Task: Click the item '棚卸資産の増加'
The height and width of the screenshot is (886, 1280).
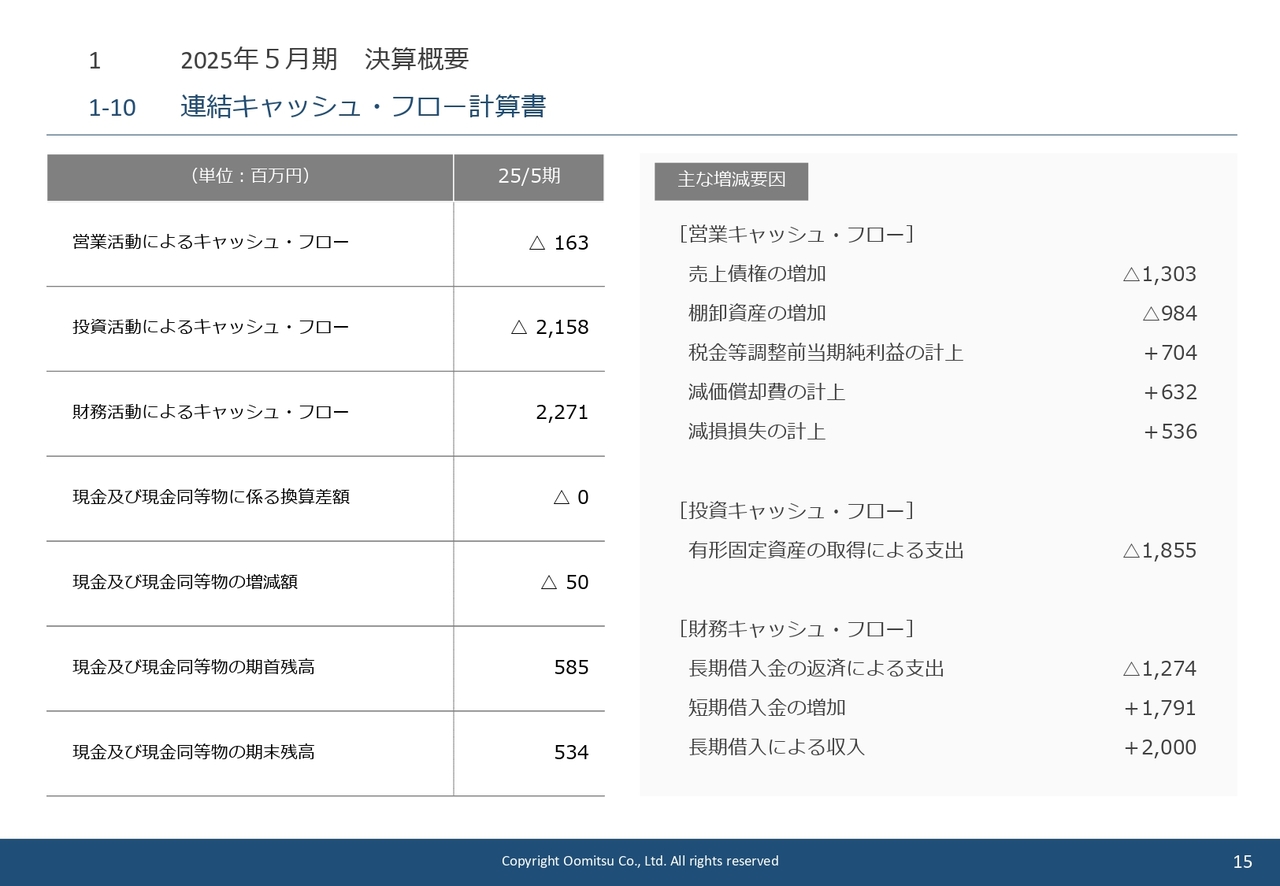Action: click(757, 313)
